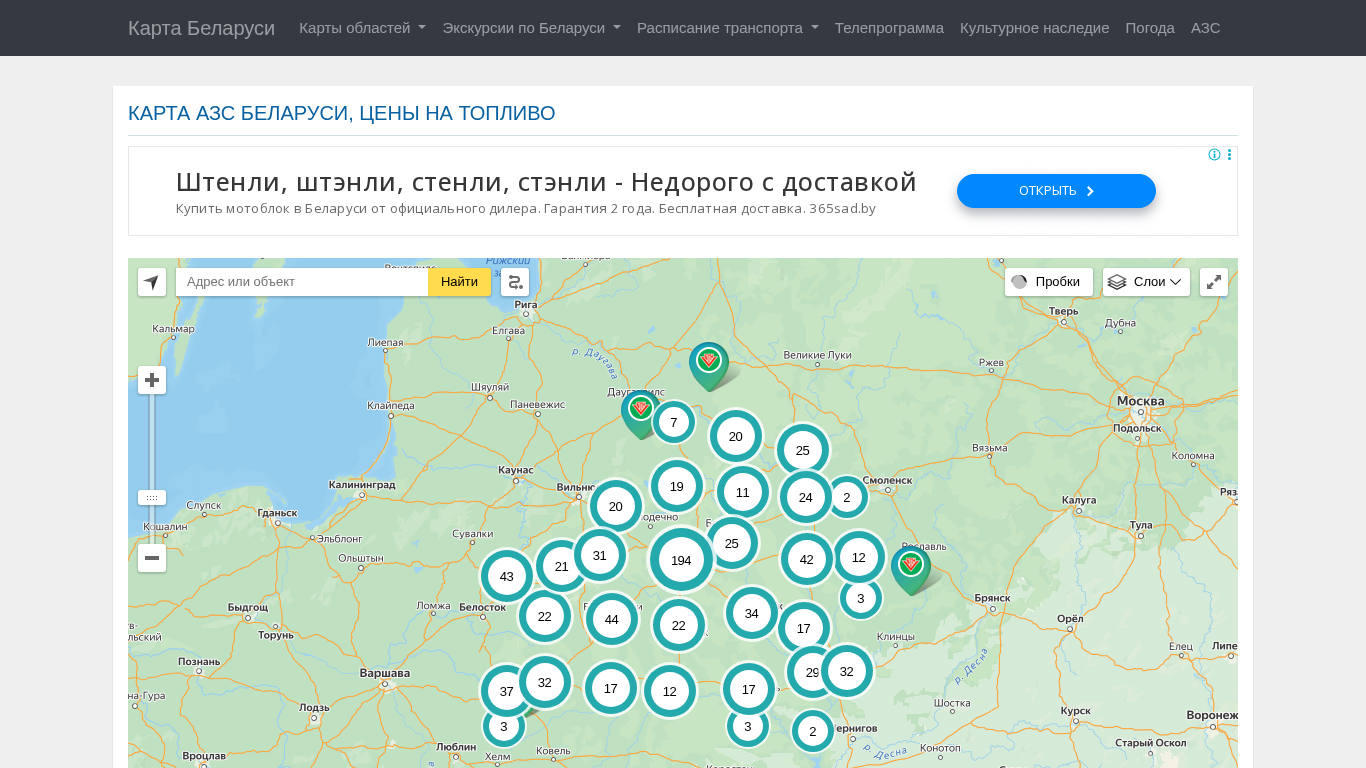Image resolution: width=1366 pixels, height=768 pixels.
Task: Expand the Экскурсии по Беларуси menu
Action: (531, 28)
